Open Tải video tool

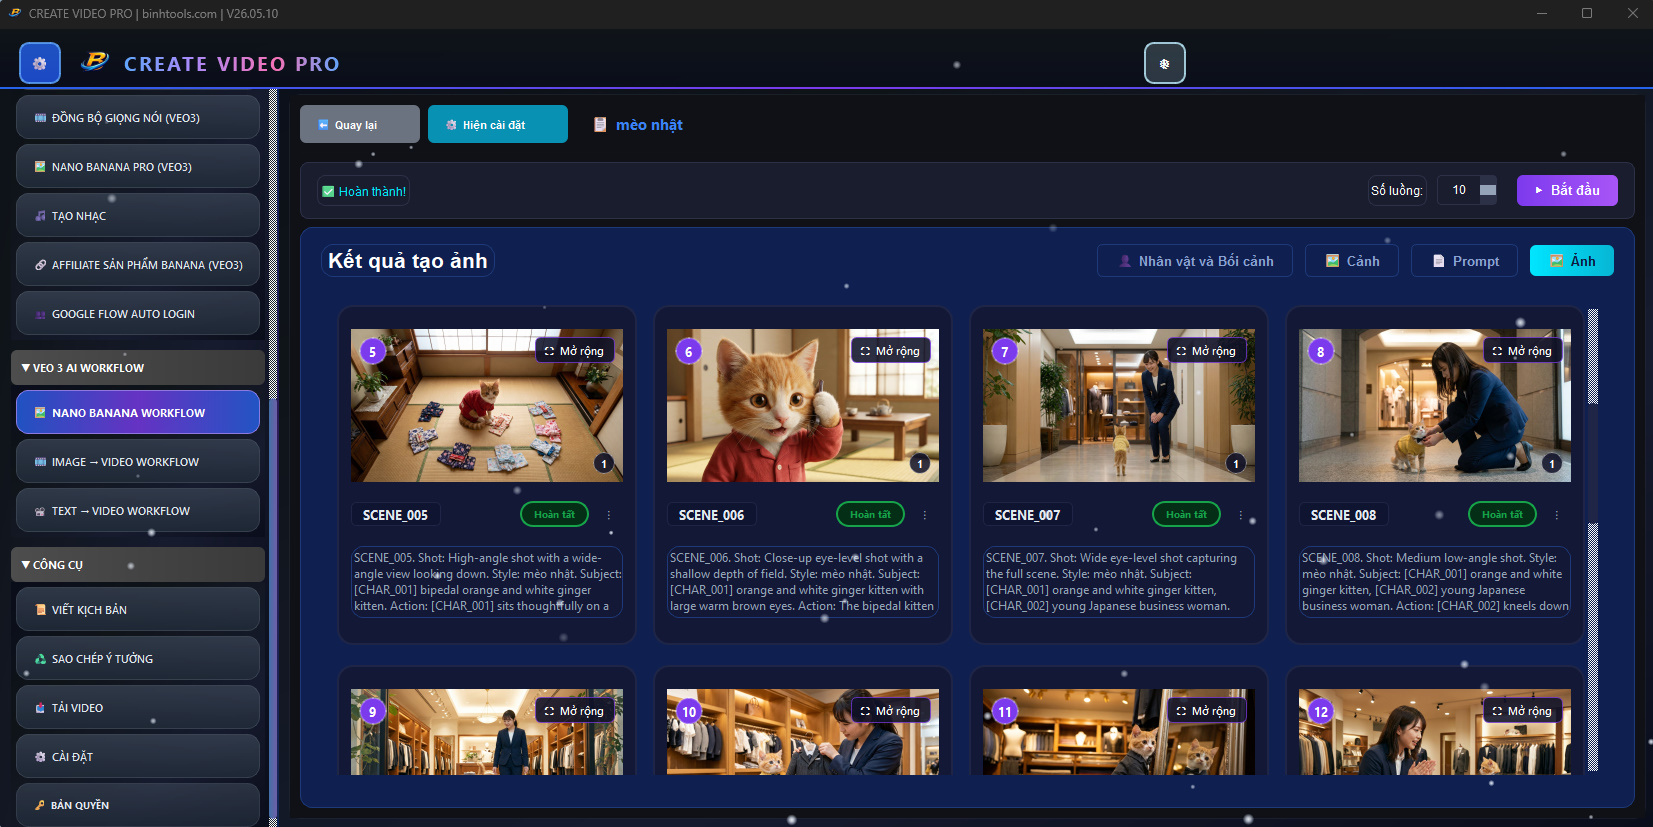tap(138, 708)
